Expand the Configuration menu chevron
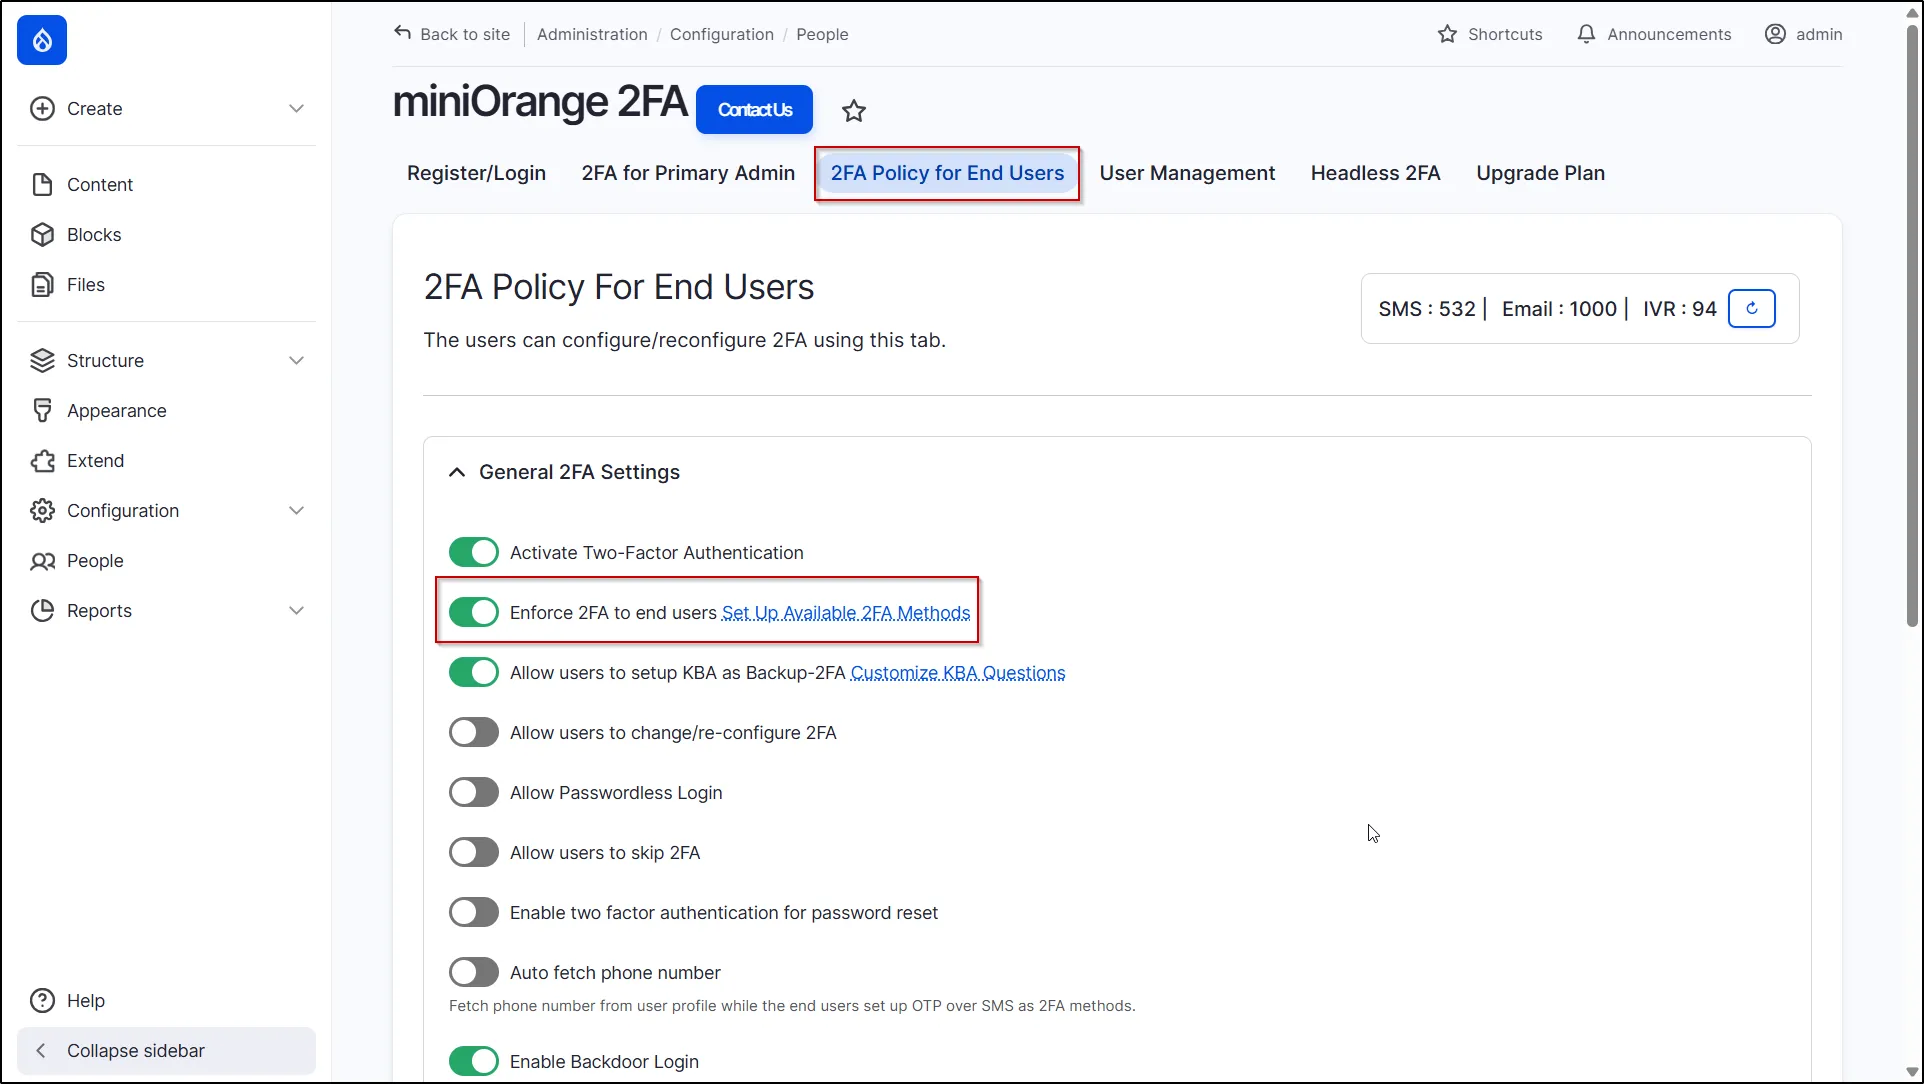This screenshot has width=1924, height=1084. [296, 511]
